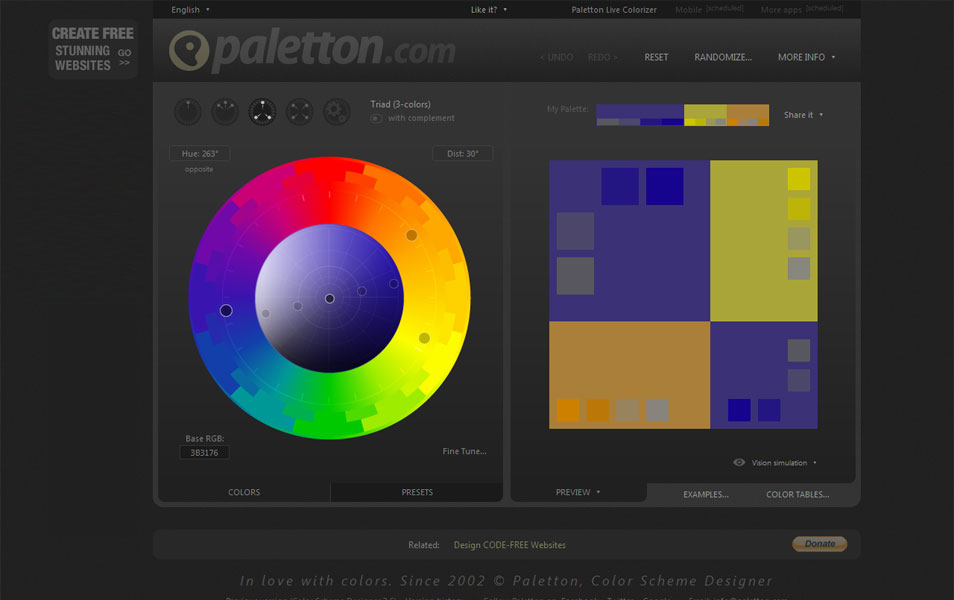954x600 pixels.
Task: Click the gray swatch at bottom of yellow block's swatch column
Action: pyautogui.click(x=799, y=268)
